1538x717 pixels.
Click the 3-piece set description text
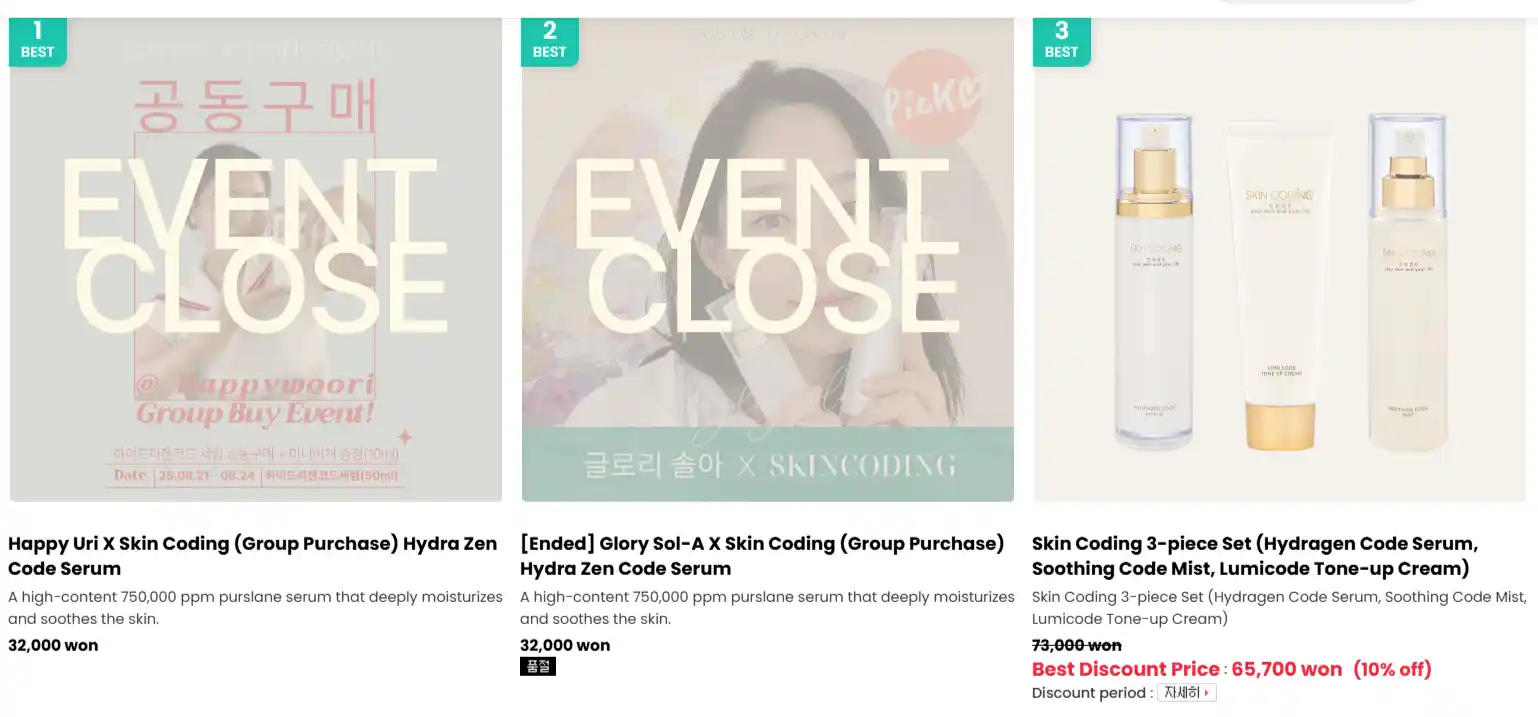(x=1278, y=608)
